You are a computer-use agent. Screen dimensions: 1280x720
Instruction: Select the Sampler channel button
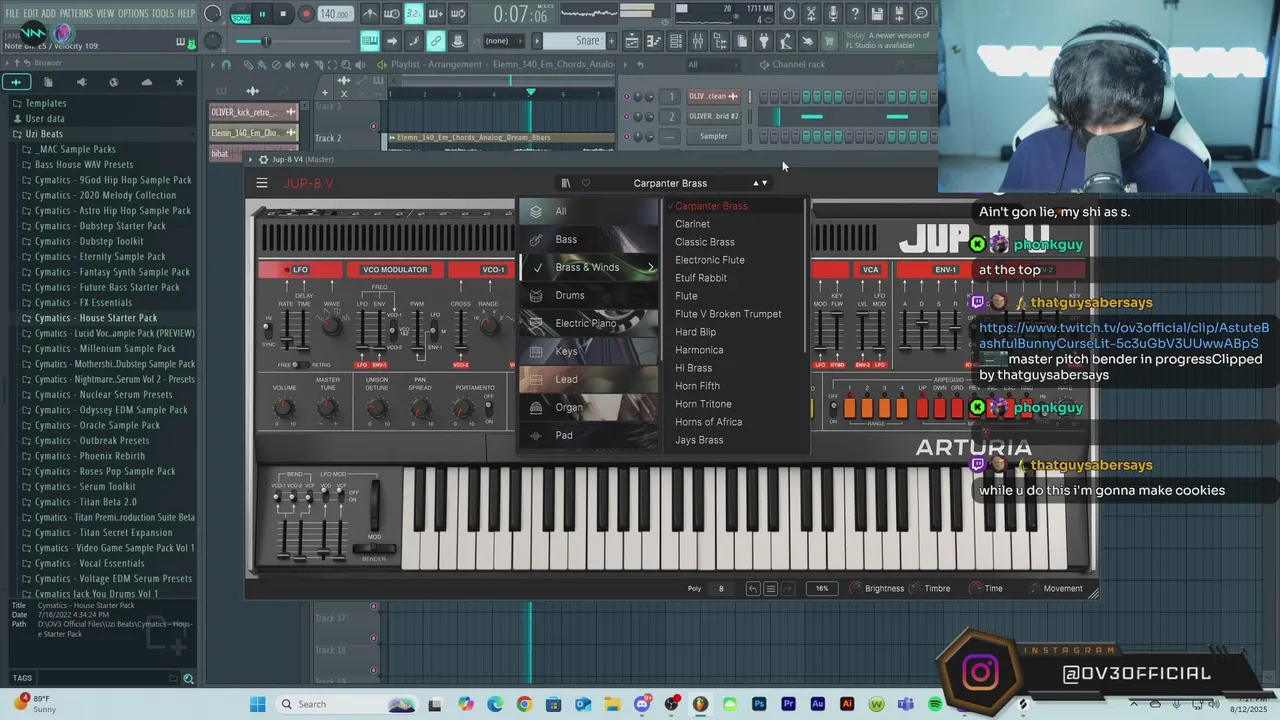(x=713, y=136)
